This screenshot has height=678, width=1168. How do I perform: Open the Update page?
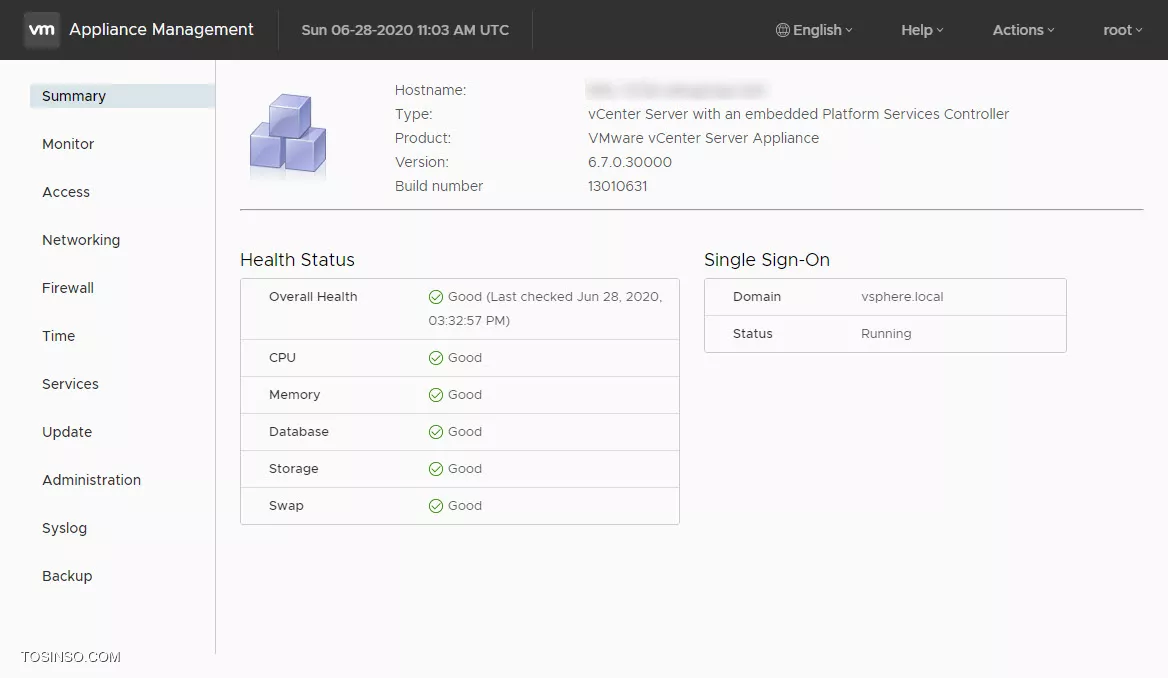point(67,432)
